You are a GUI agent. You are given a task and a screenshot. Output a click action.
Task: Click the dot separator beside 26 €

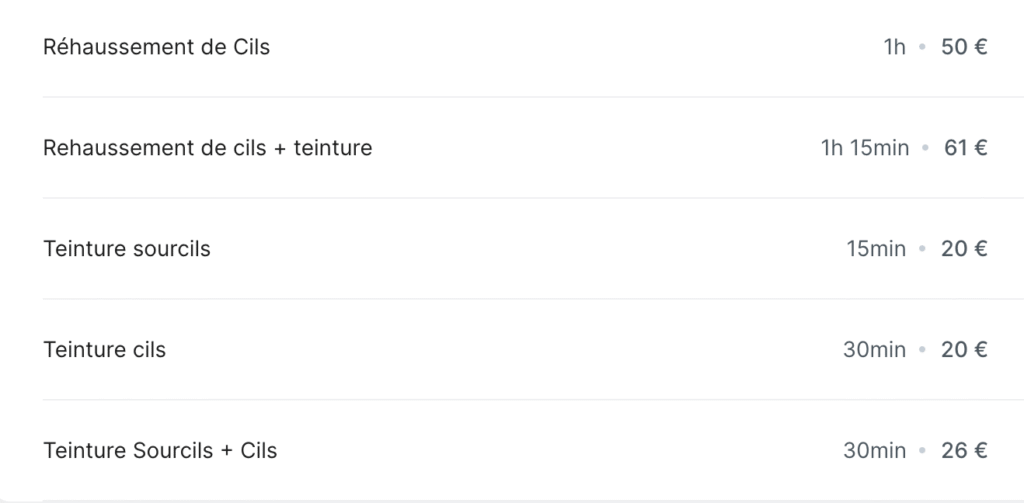coord(922,451)
